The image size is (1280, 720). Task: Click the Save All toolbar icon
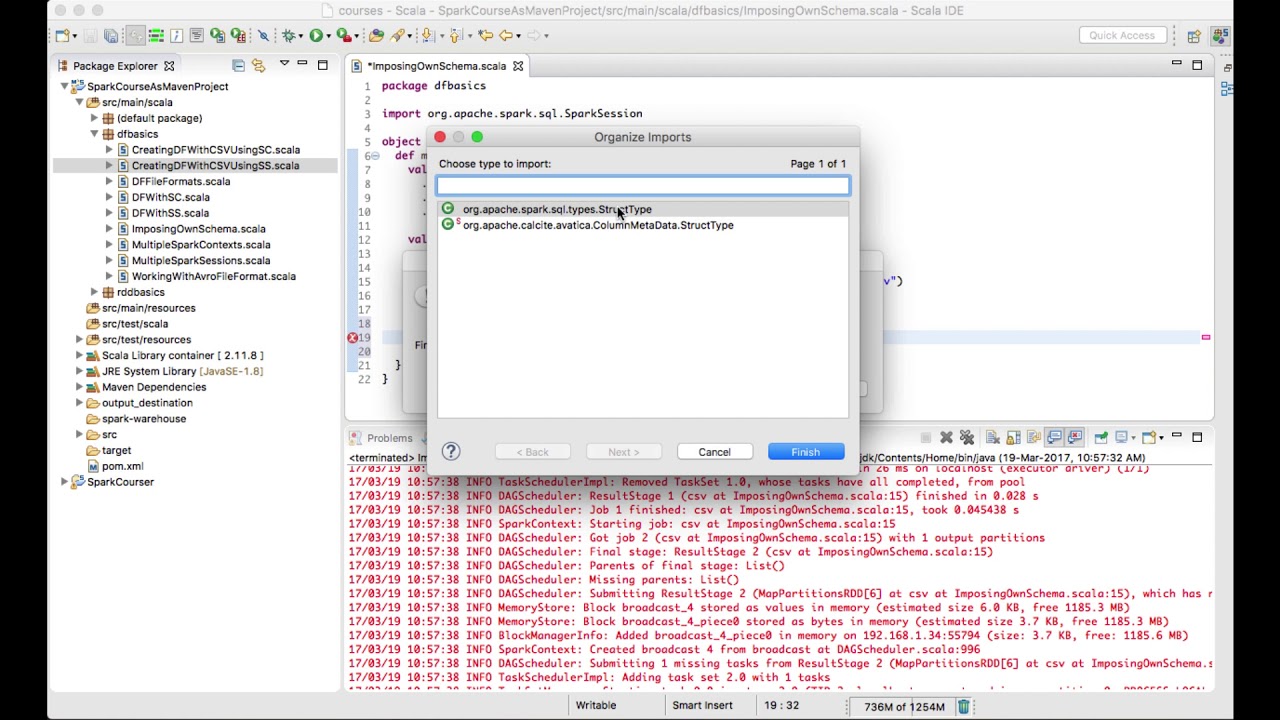coord(111,36)
